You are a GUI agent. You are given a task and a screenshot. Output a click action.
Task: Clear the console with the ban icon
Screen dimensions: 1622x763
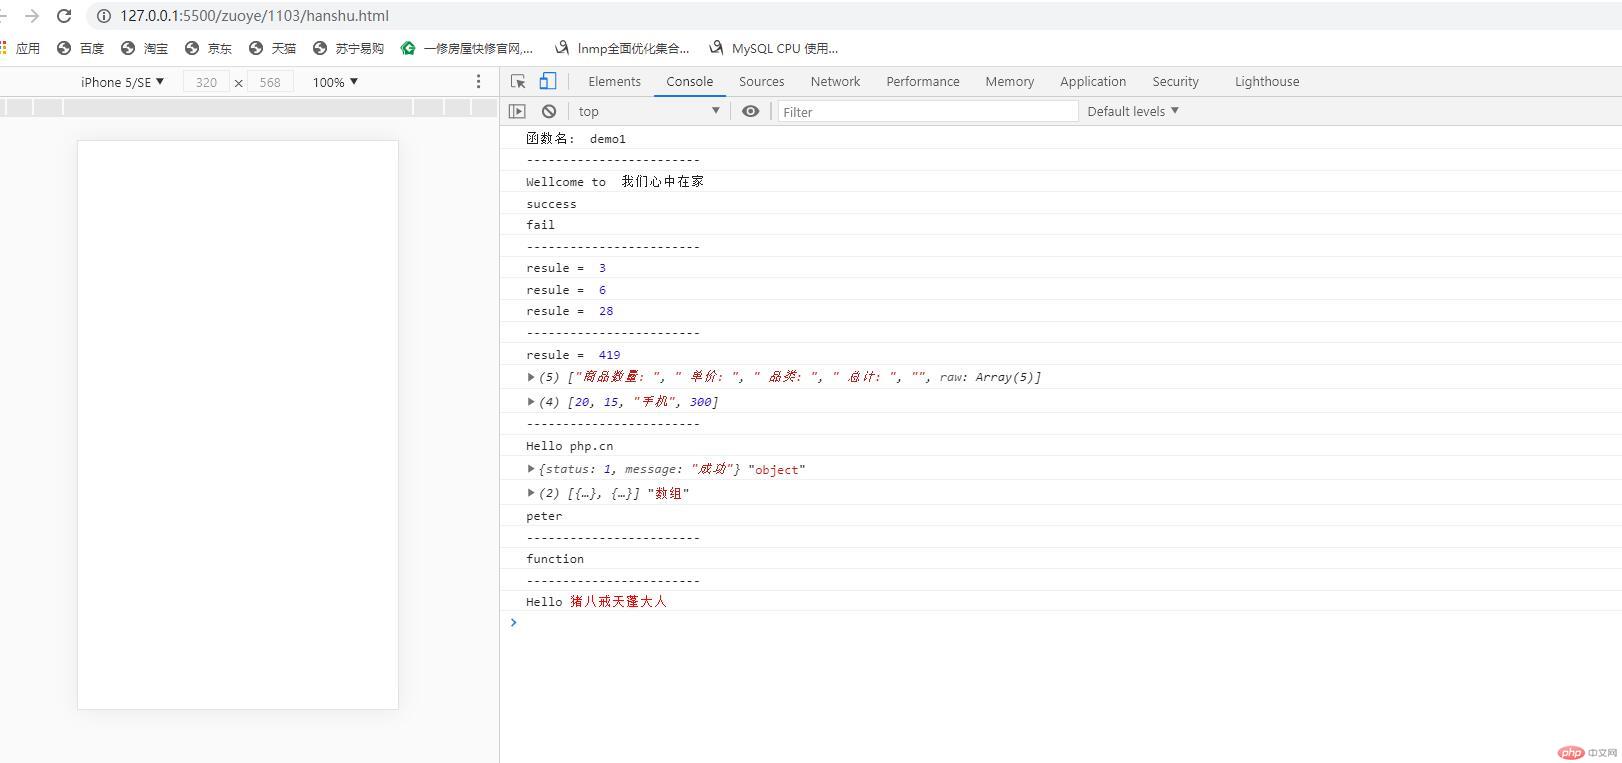coord(549,111)
